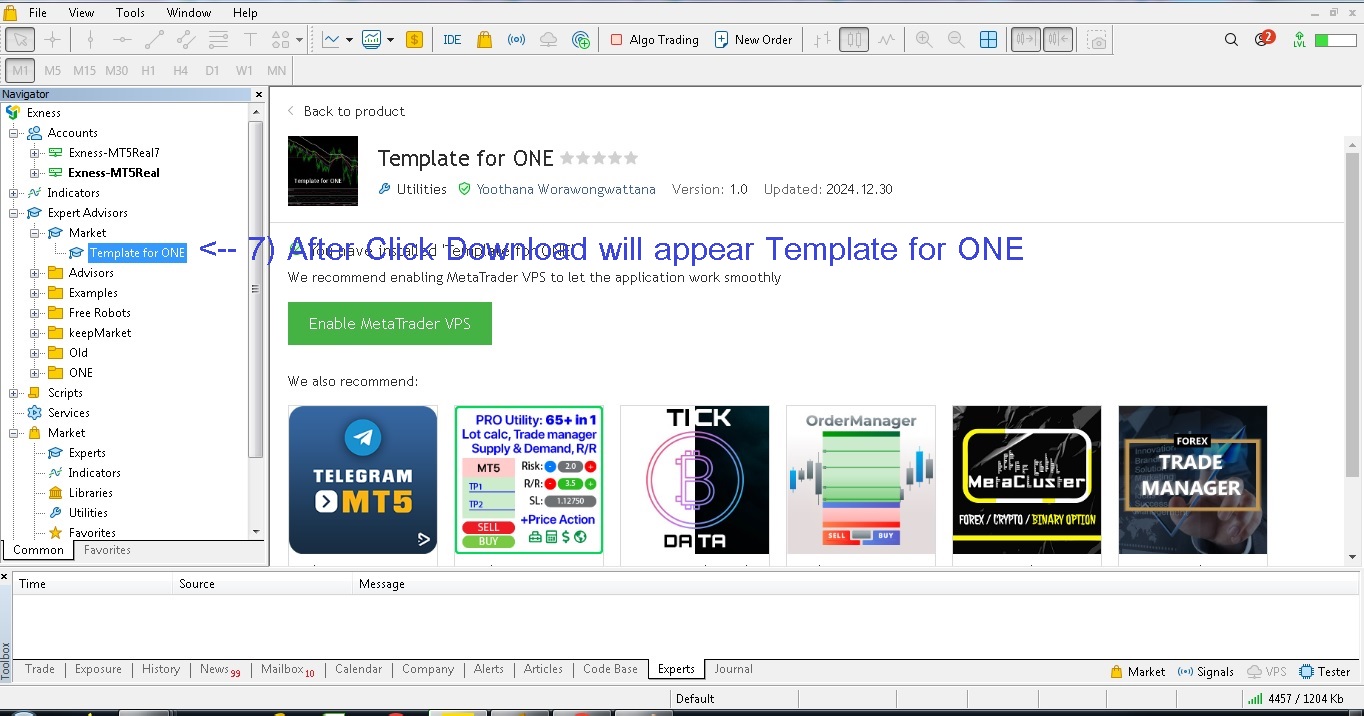Collapse the Expert Advisors node
Screen dimensions: 1364x716
click(x=14, y=213)
